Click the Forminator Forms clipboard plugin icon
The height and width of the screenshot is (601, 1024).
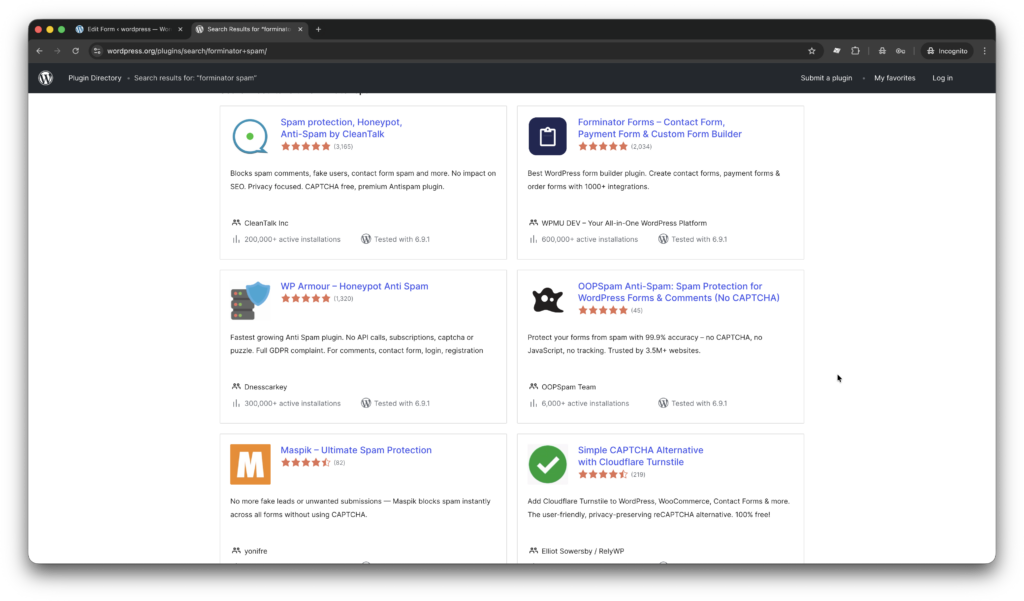pyautogui.click(x=547, y=135)
